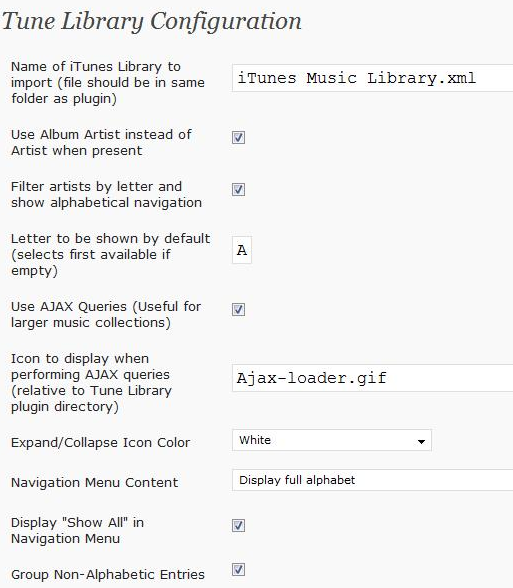The height and width of the screenshot is (588, 513).
Task: Click the Navigation Menu Content label
Action: point(94,482)
